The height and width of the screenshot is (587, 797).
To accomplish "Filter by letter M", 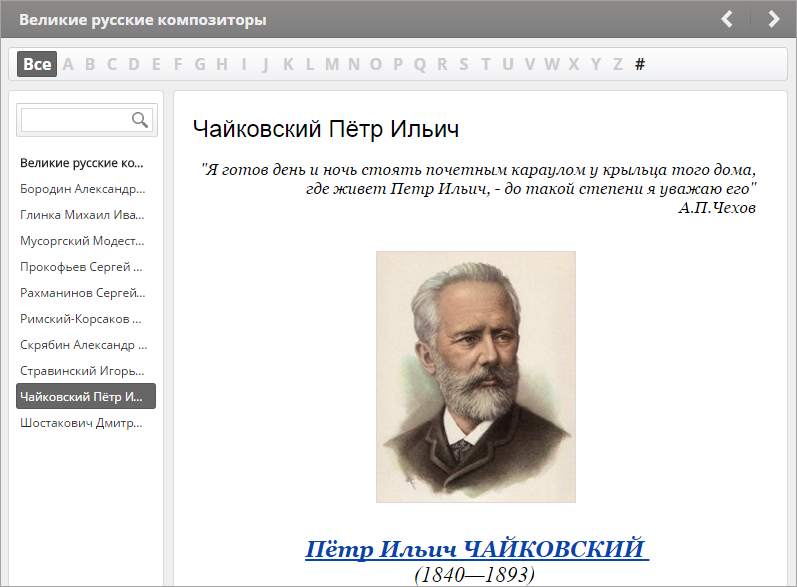I will [332, 64].
